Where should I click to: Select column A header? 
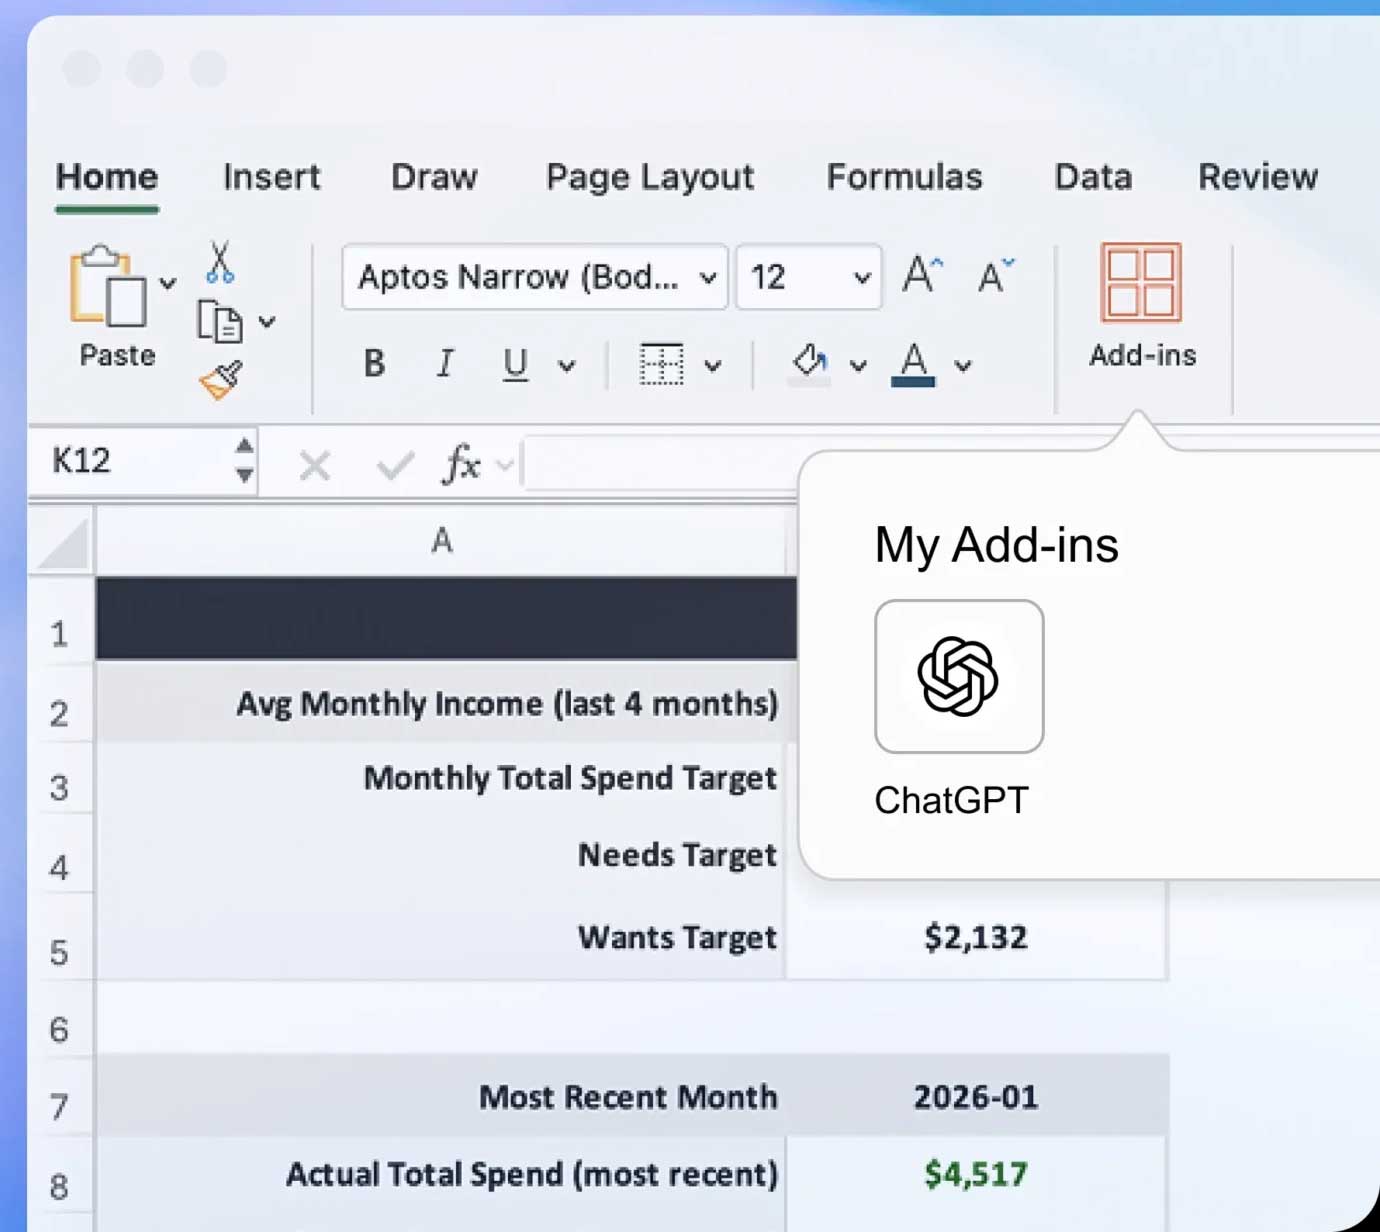pyautogui.click(x=442, y=541)
